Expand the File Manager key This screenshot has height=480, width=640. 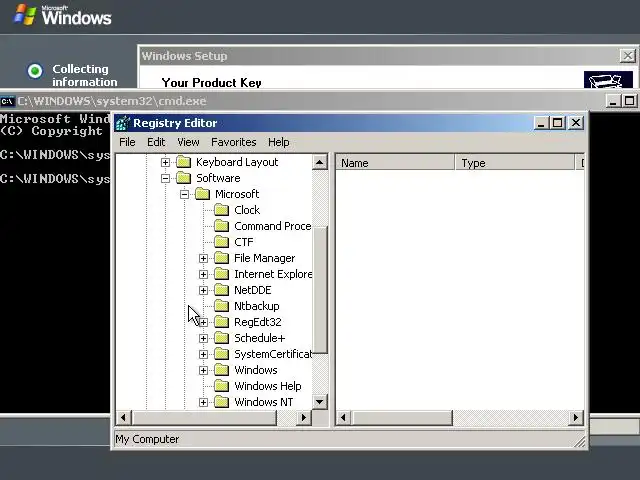(x=203, y=258)
